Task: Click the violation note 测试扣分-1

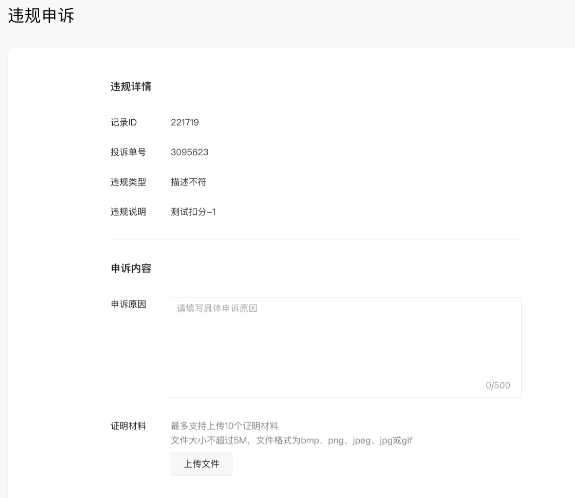Action: tap(193, 212)
